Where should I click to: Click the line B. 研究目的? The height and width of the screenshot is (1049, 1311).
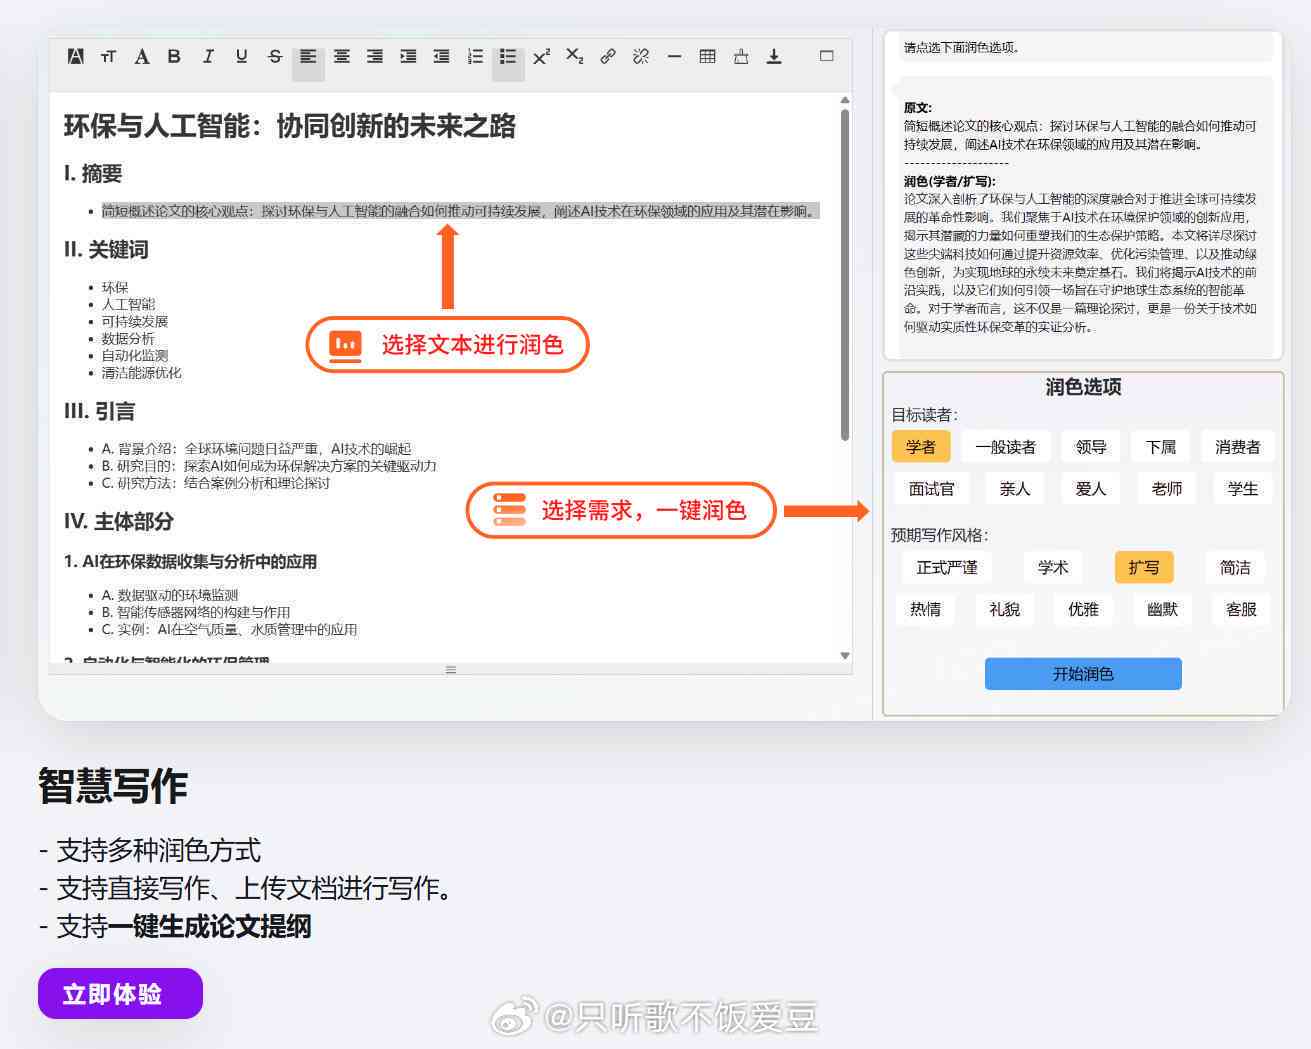[x=269, y=466]
